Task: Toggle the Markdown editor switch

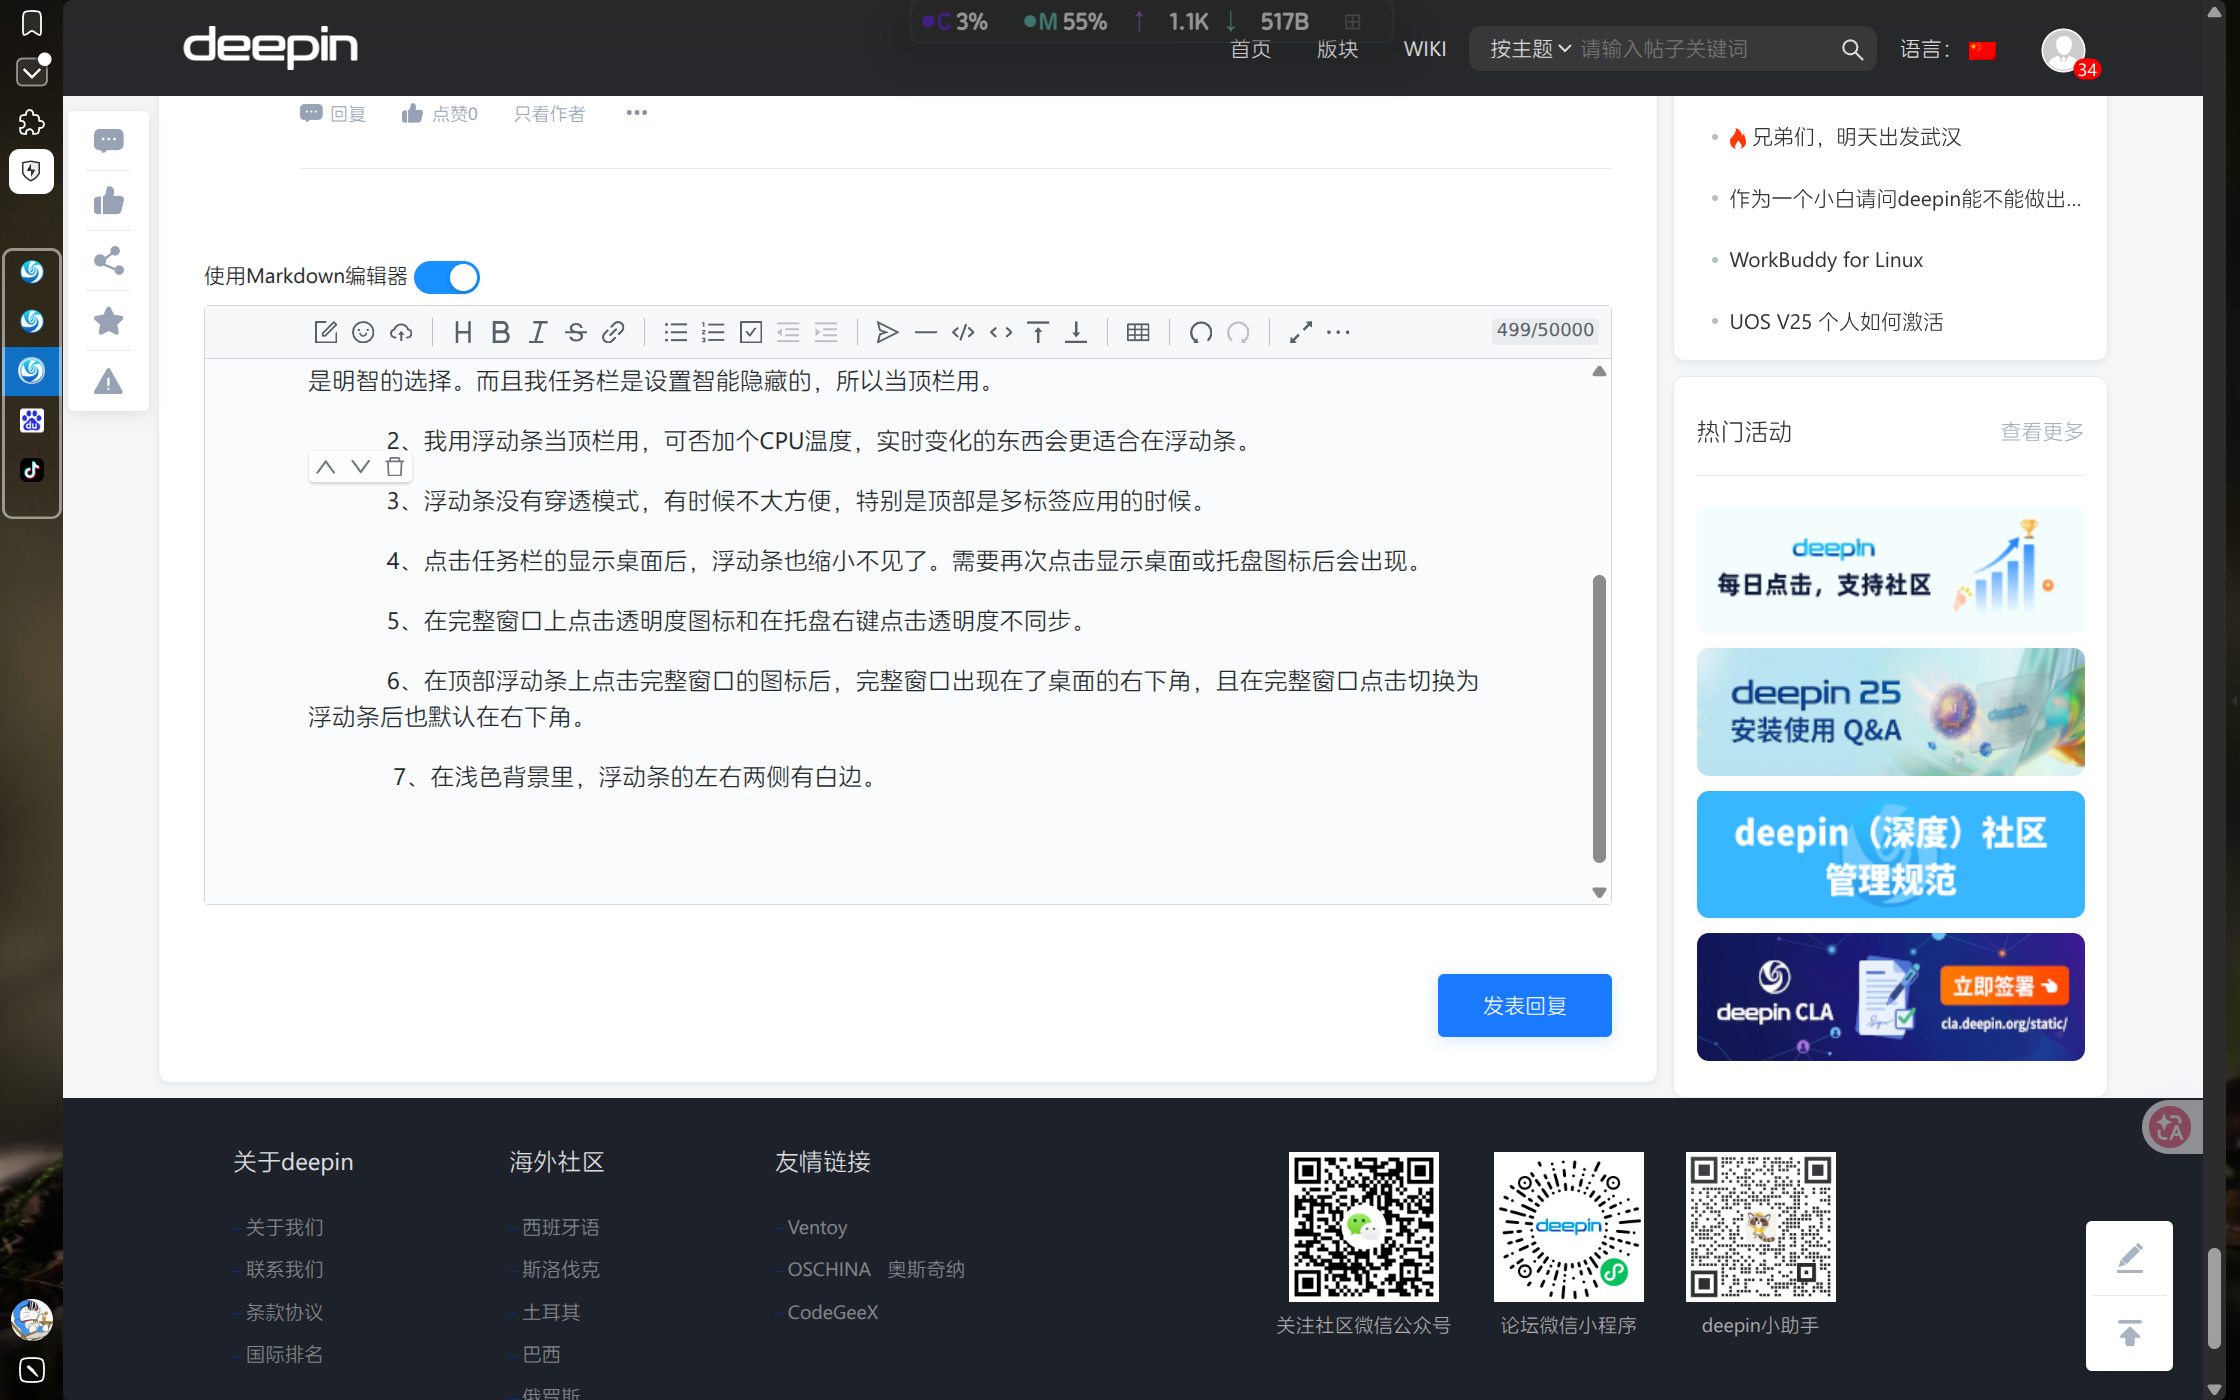Action: [447, 277]
